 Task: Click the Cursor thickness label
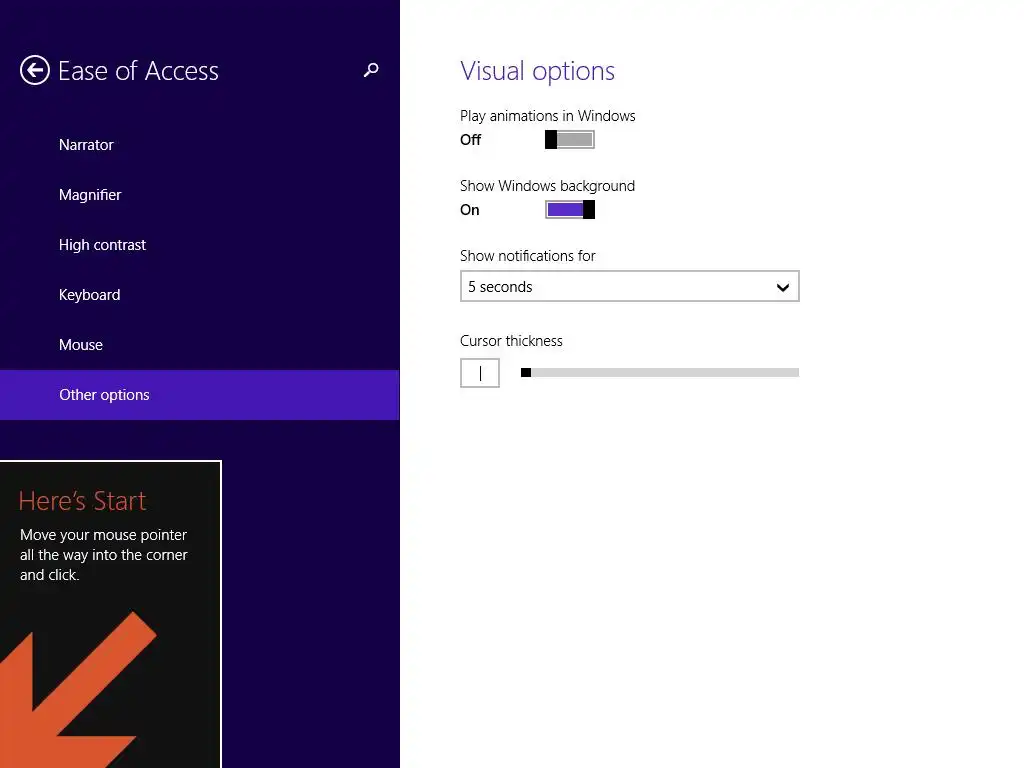(511, 341)
